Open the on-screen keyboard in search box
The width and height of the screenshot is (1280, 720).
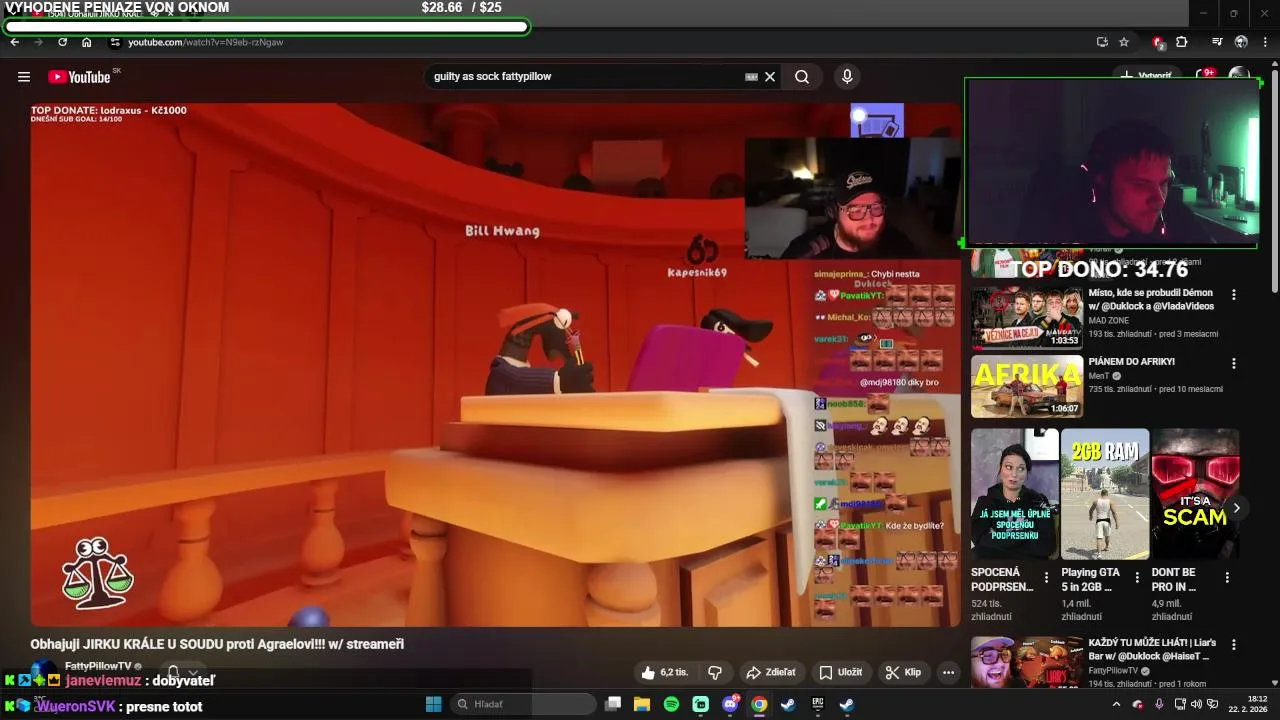[752, 77]
